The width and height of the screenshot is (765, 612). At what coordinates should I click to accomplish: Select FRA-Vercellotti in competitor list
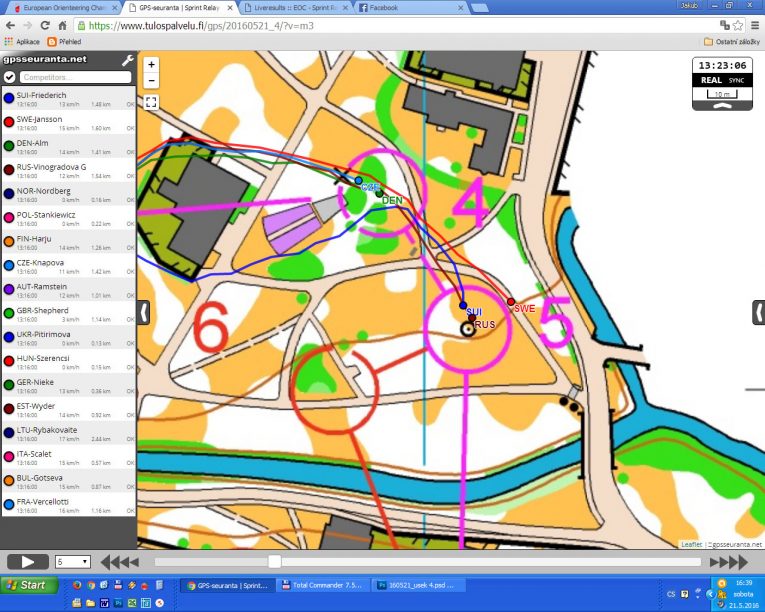coord(69,505)
